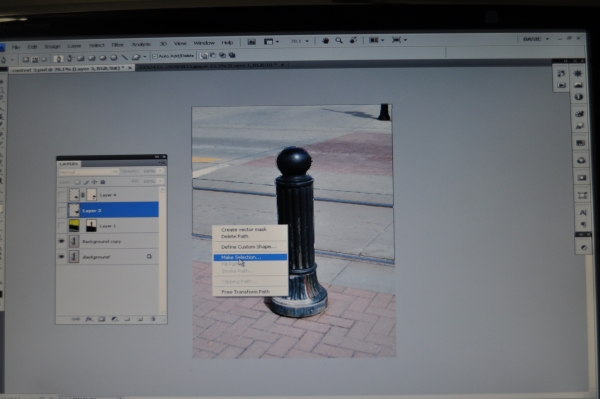Viewport: 600px width, 399px height.
Task: Expand the BASIC workspace switcher dropdown
Action: 536,39
